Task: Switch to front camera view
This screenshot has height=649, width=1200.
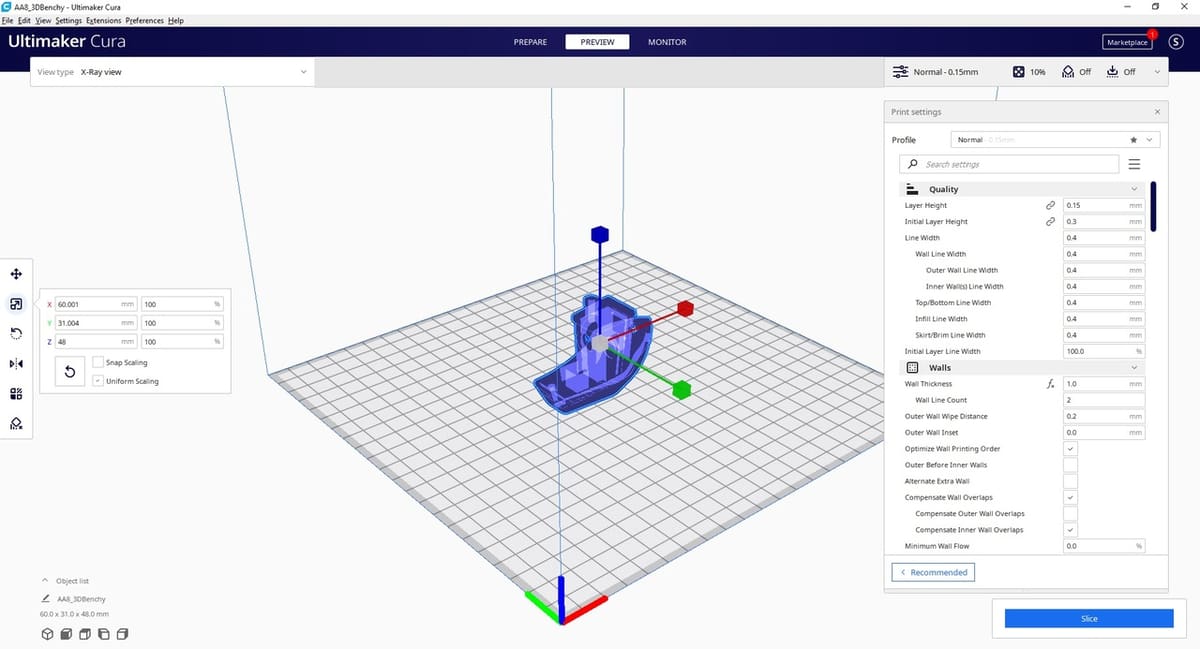Action: coord(66,634)
